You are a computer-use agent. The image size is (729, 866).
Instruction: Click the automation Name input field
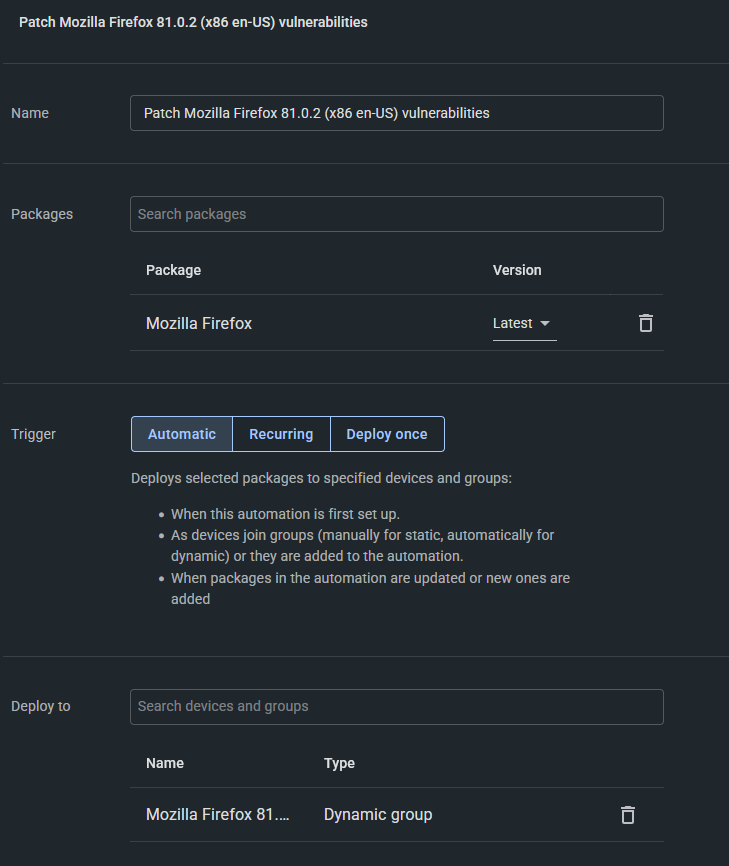(x=397, y=113)
